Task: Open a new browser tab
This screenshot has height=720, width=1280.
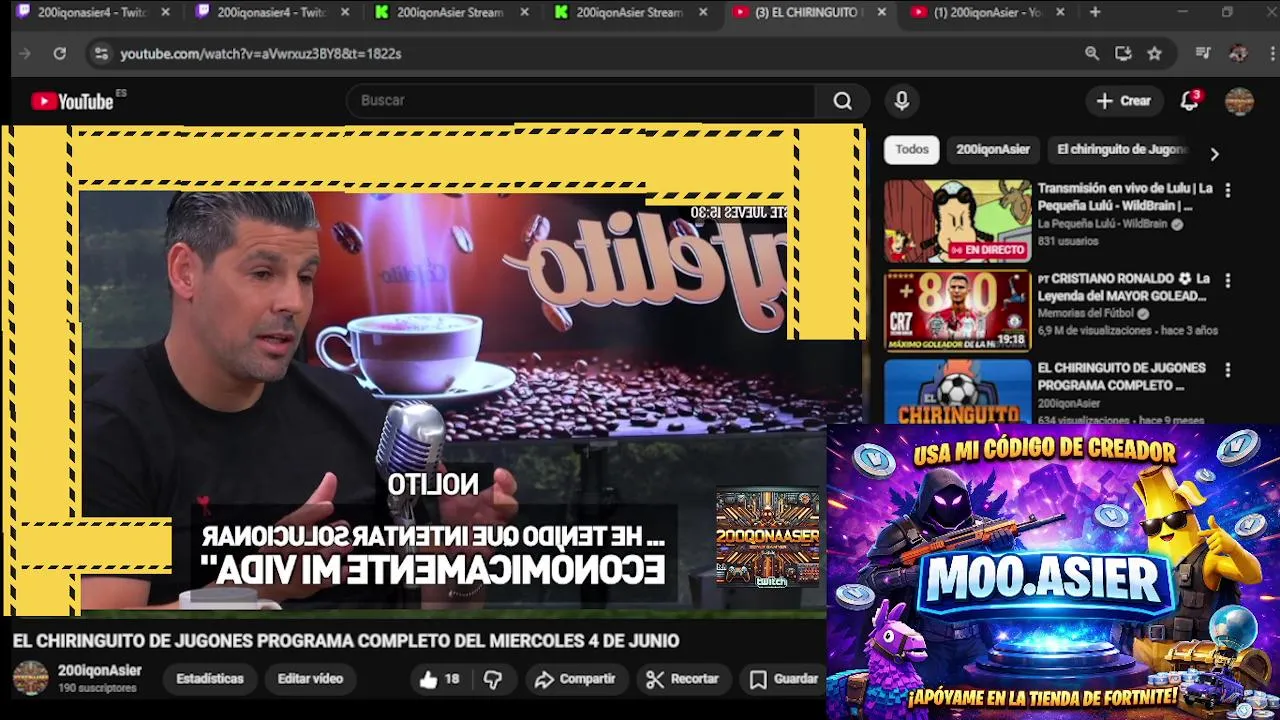Action: pos(1095,12)
